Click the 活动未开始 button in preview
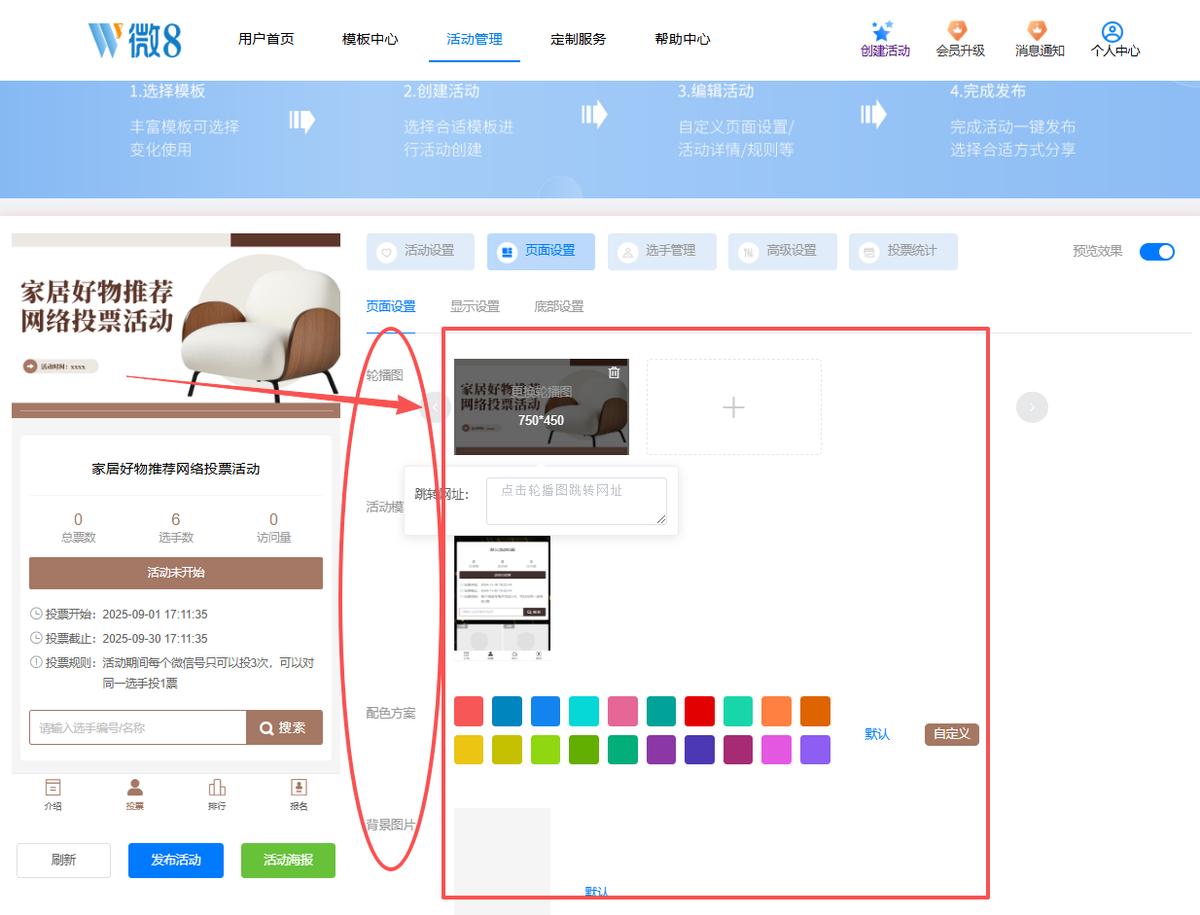This screenshot has width=1200, height=915. click(x=176, y=573)
